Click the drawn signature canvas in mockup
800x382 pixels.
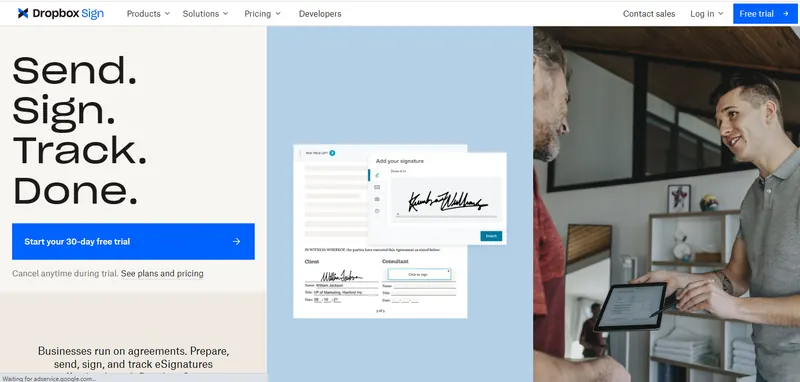pos(446,199)
